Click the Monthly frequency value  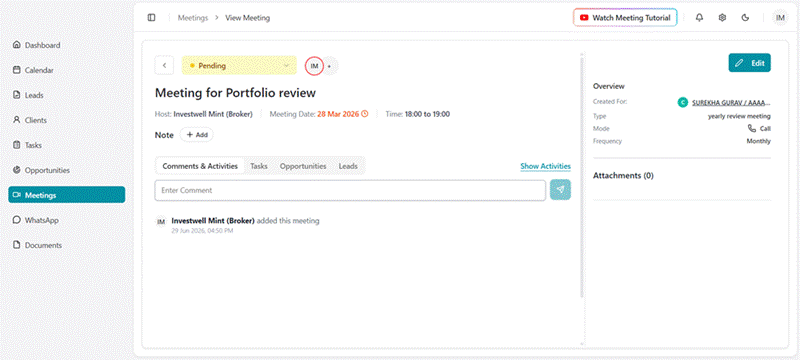tap(759, 141)
